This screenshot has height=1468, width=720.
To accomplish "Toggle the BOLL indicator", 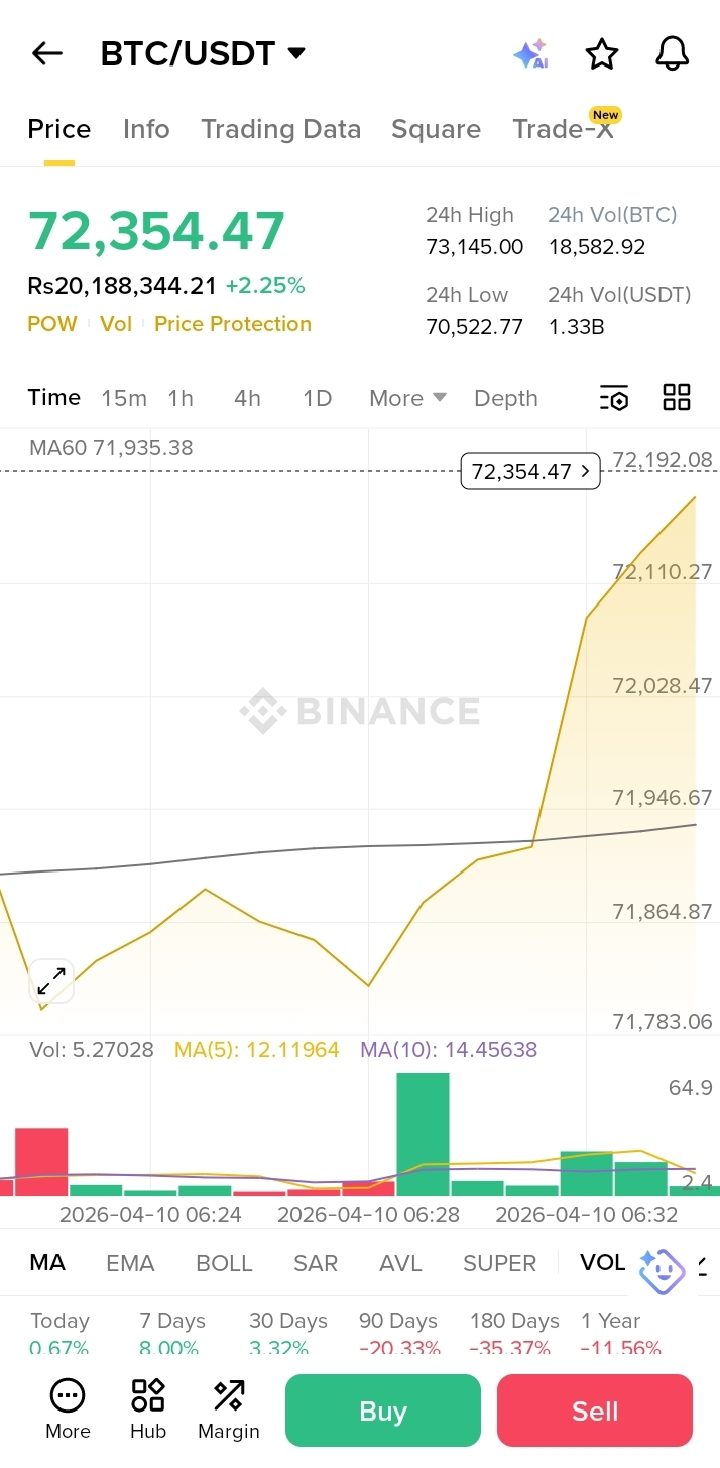I will tap(224, 1263).
